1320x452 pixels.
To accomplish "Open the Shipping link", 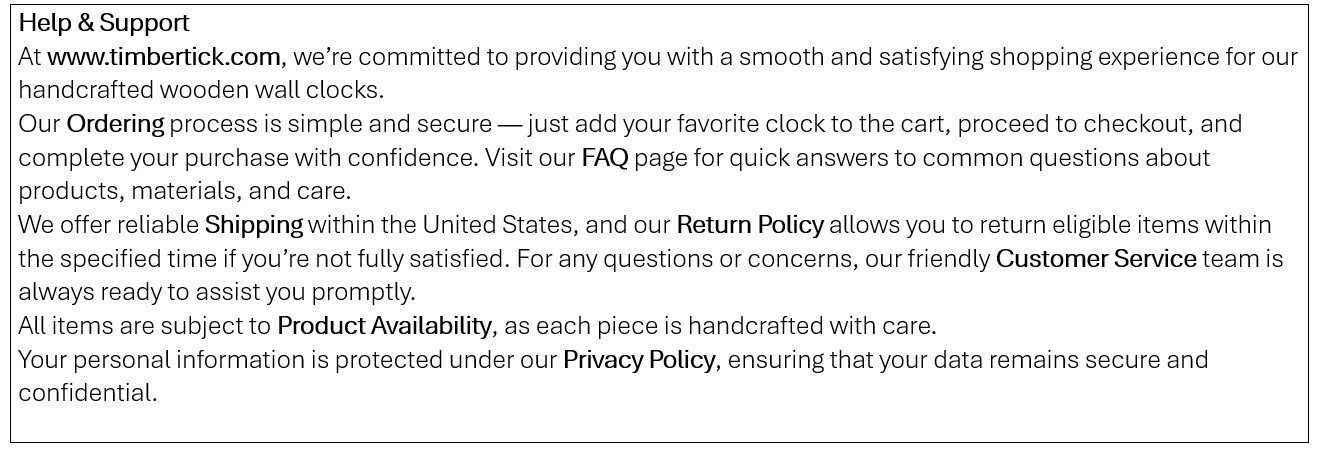I will point(253,225).
